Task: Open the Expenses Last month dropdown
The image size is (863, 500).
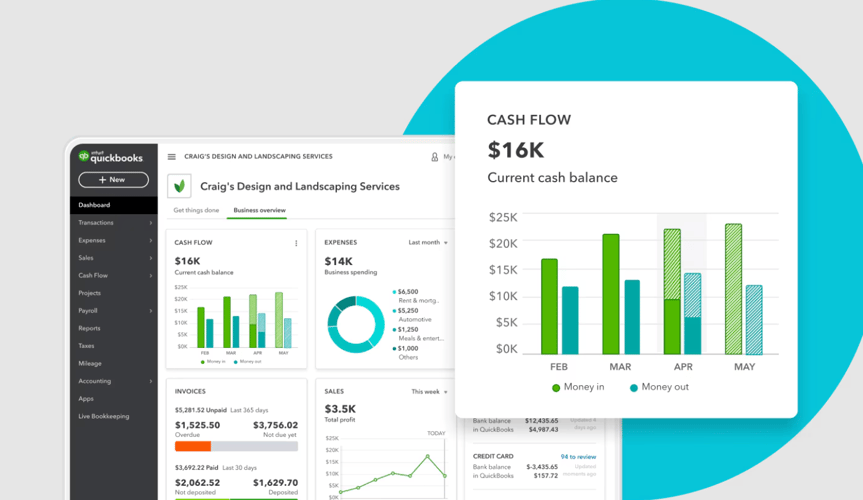Action: [428, 242]
